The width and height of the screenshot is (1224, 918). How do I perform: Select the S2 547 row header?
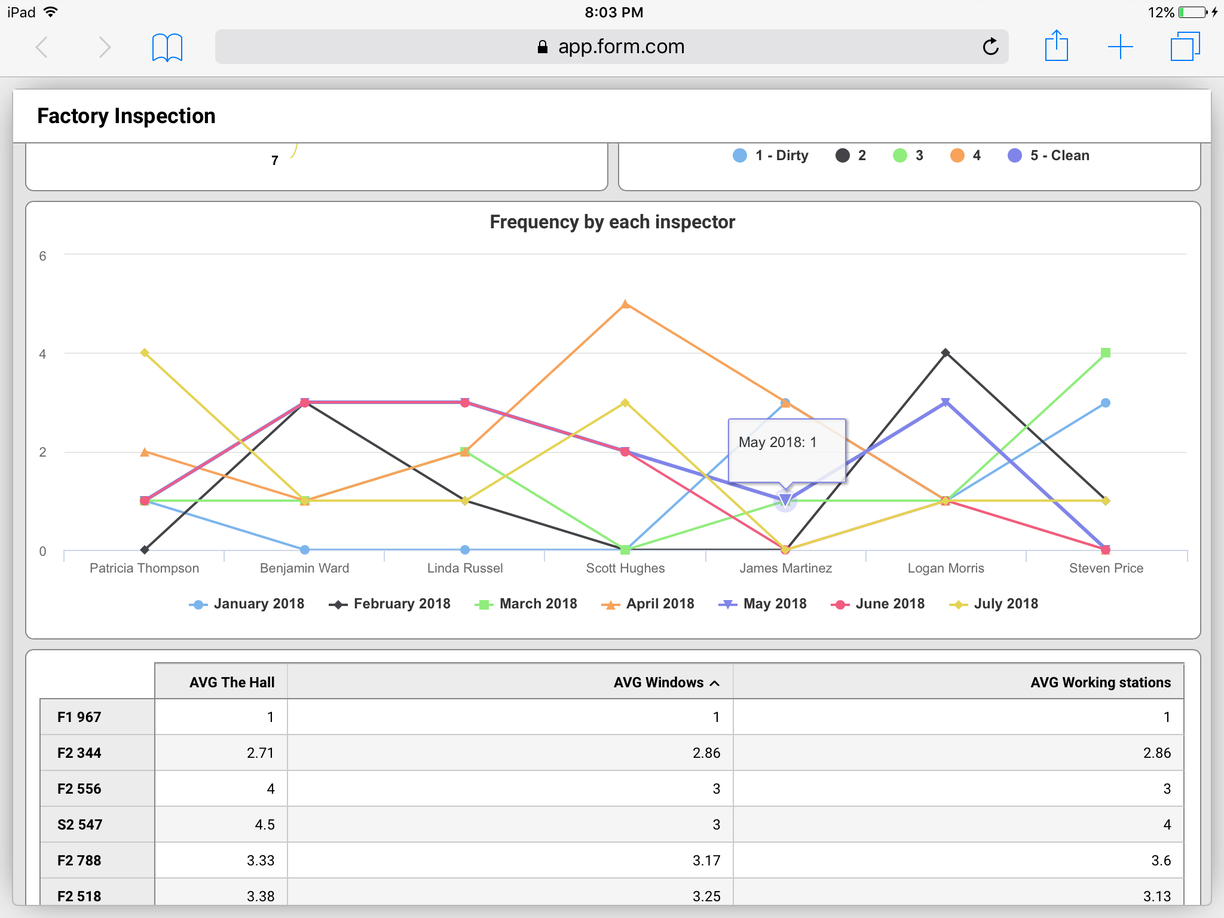point(97,825)
